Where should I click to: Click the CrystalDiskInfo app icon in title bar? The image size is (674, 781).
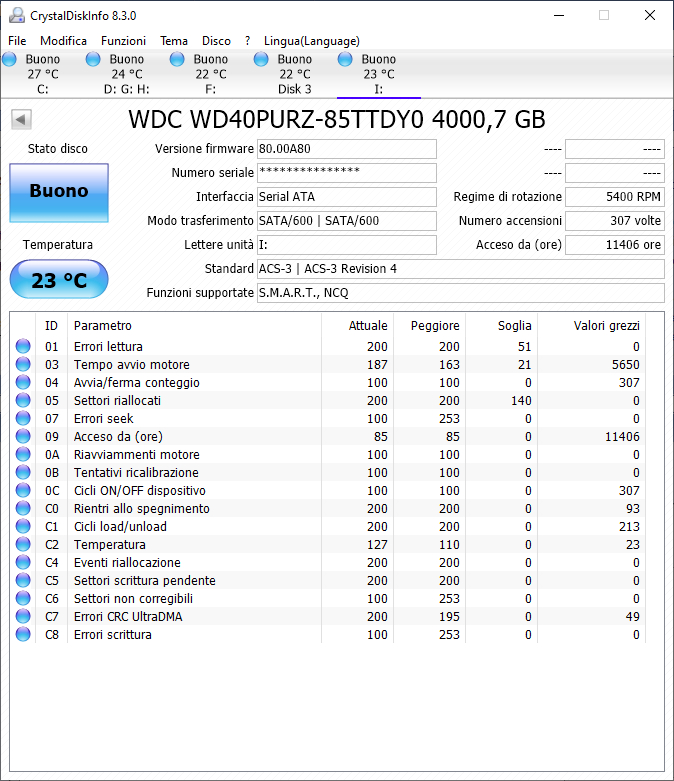17,15
